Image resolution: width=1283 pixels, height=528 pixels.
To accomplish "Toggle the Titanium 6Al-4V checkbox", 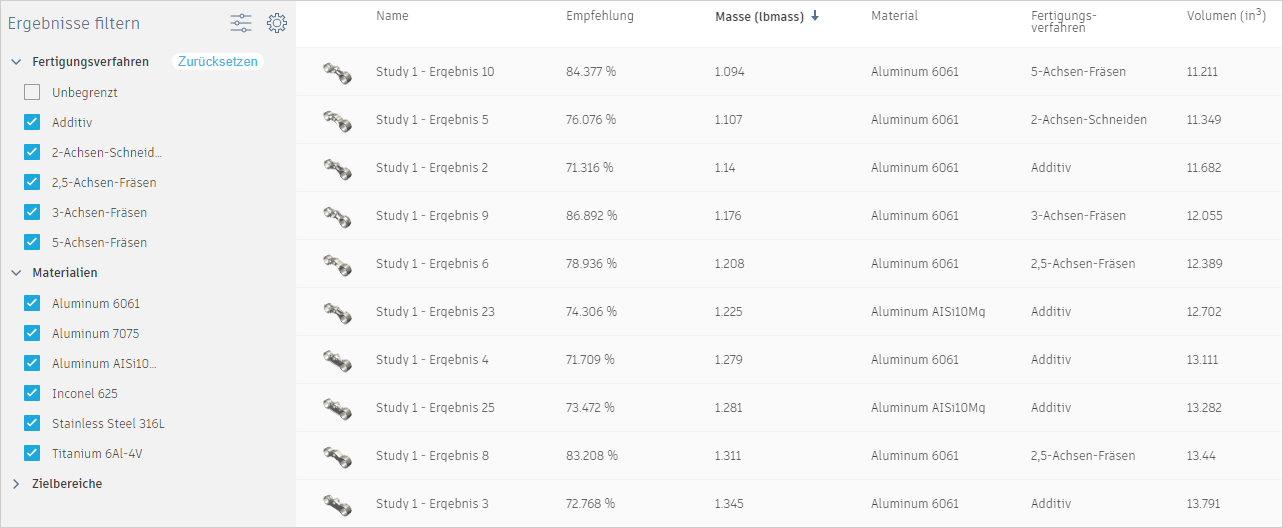I will click(x=32, y=453).
